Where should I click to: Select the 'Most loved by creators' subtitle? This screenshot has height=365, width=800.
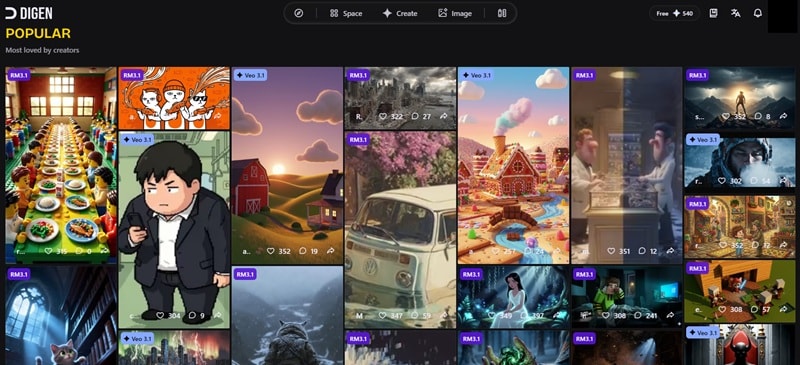click(x=42, y=50)
